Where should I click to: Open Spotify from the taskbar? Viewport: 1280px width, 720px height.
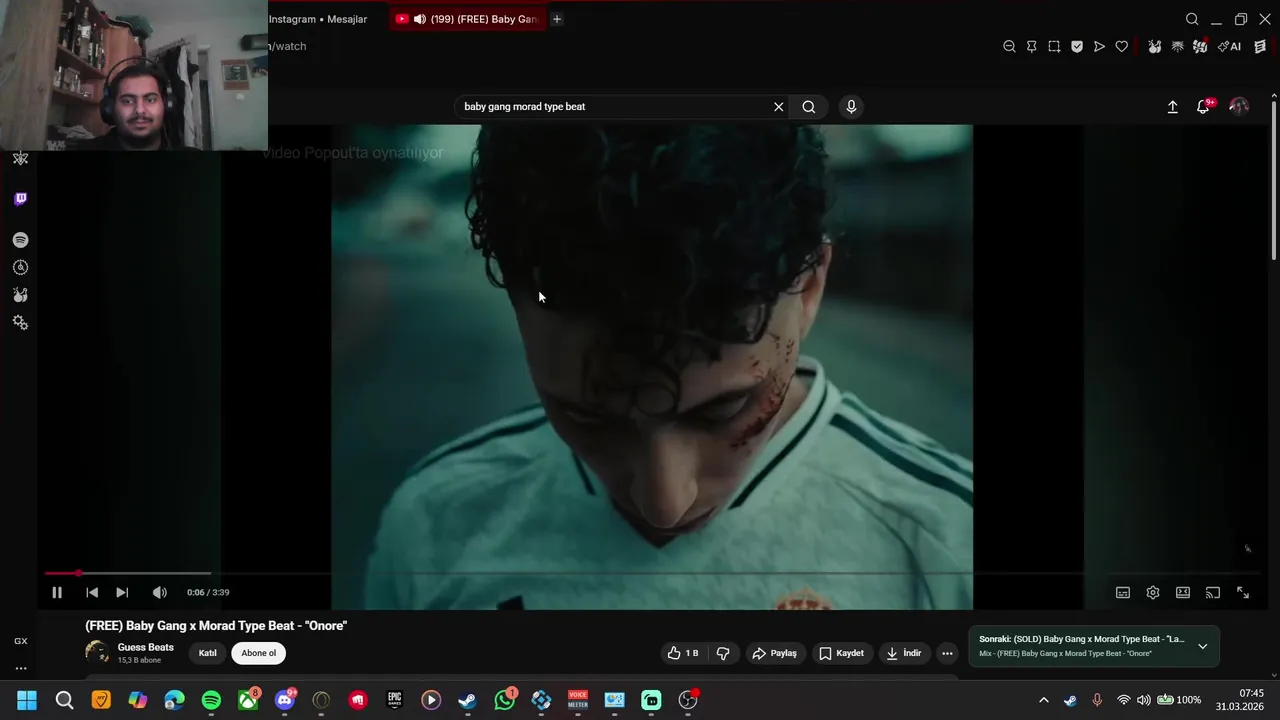click(211, 700)
